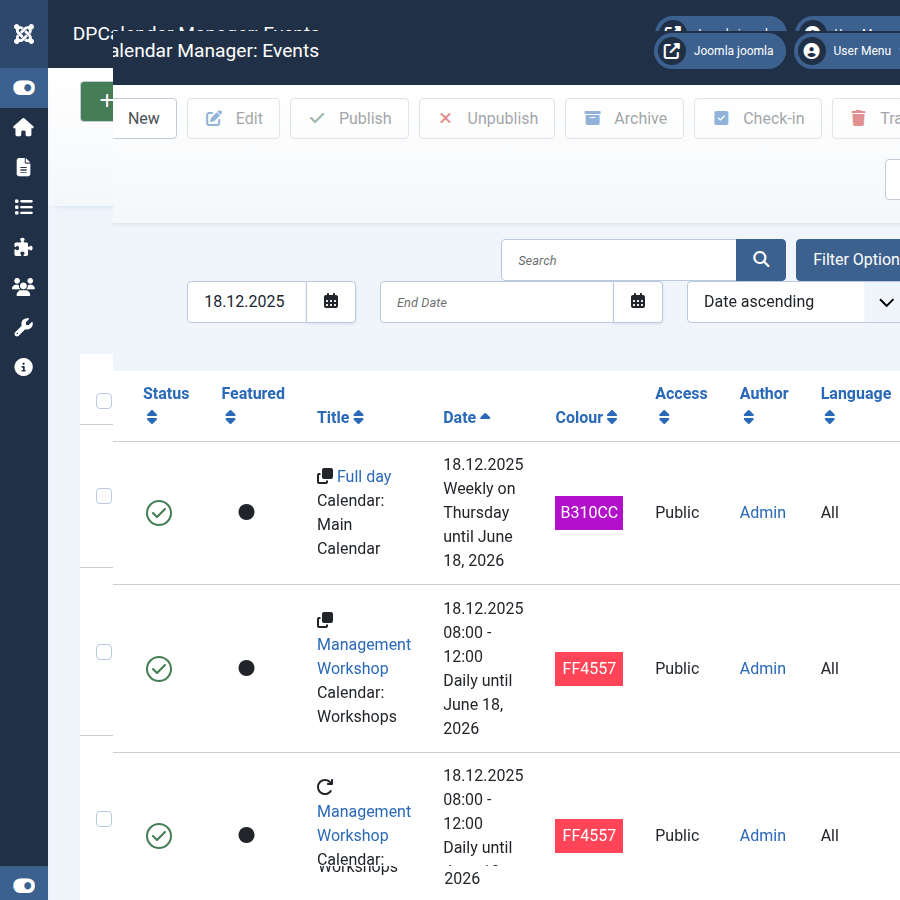Viewport: 900px width, 900px height.
Task: Tick the checkbox for Full day event
Action: pos(104,496)
